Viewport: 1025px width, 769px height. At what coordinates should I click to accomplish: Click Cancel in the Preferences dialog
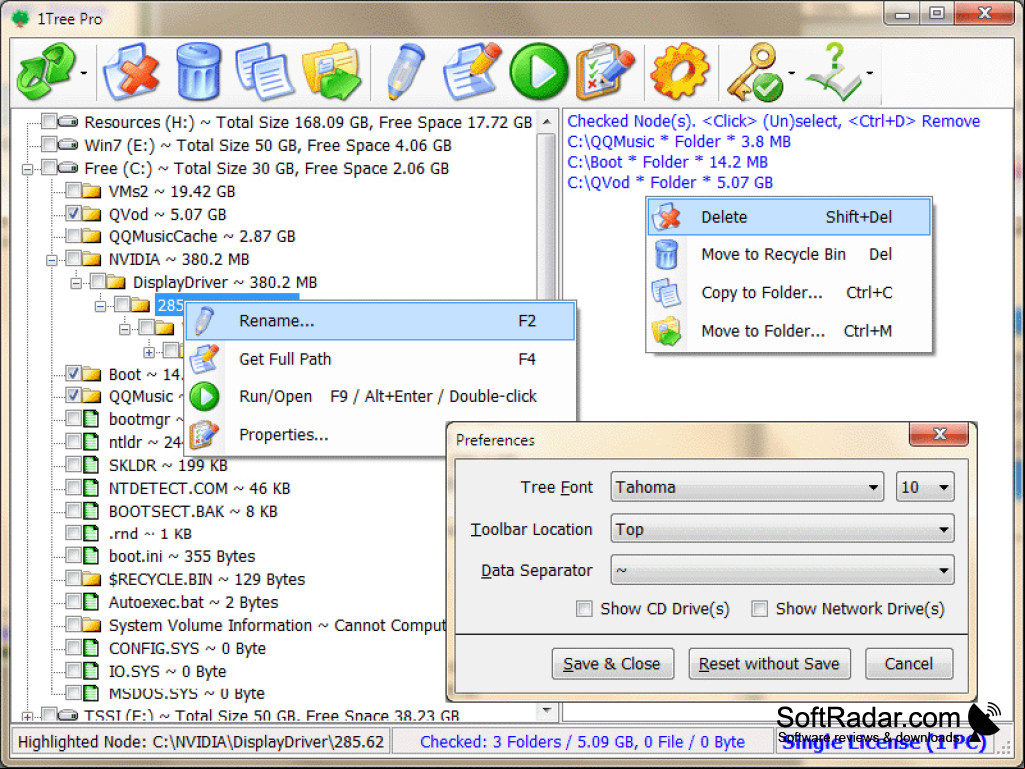pyautogui.click(x=909, y=664)
